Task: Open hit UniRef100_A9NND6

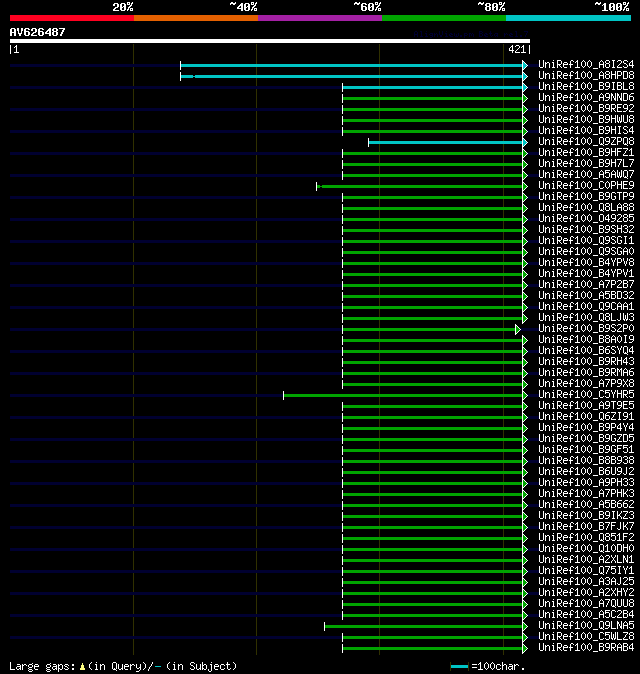Action: tap(586, 98)
